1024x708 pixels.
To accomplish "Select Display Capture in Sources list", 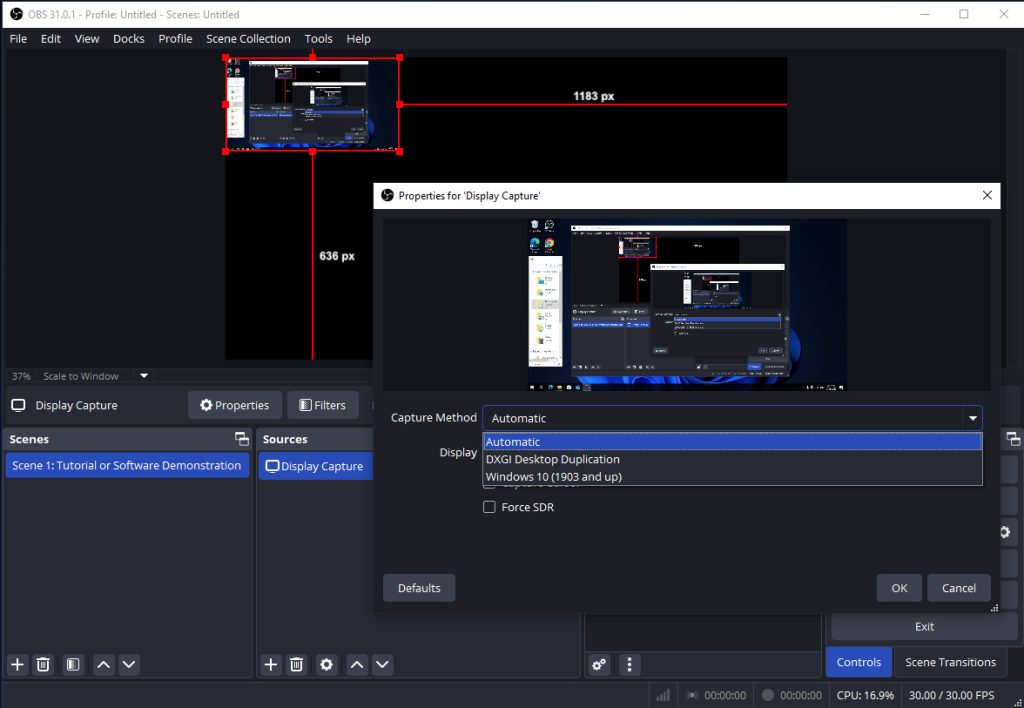I will point(316,466).
